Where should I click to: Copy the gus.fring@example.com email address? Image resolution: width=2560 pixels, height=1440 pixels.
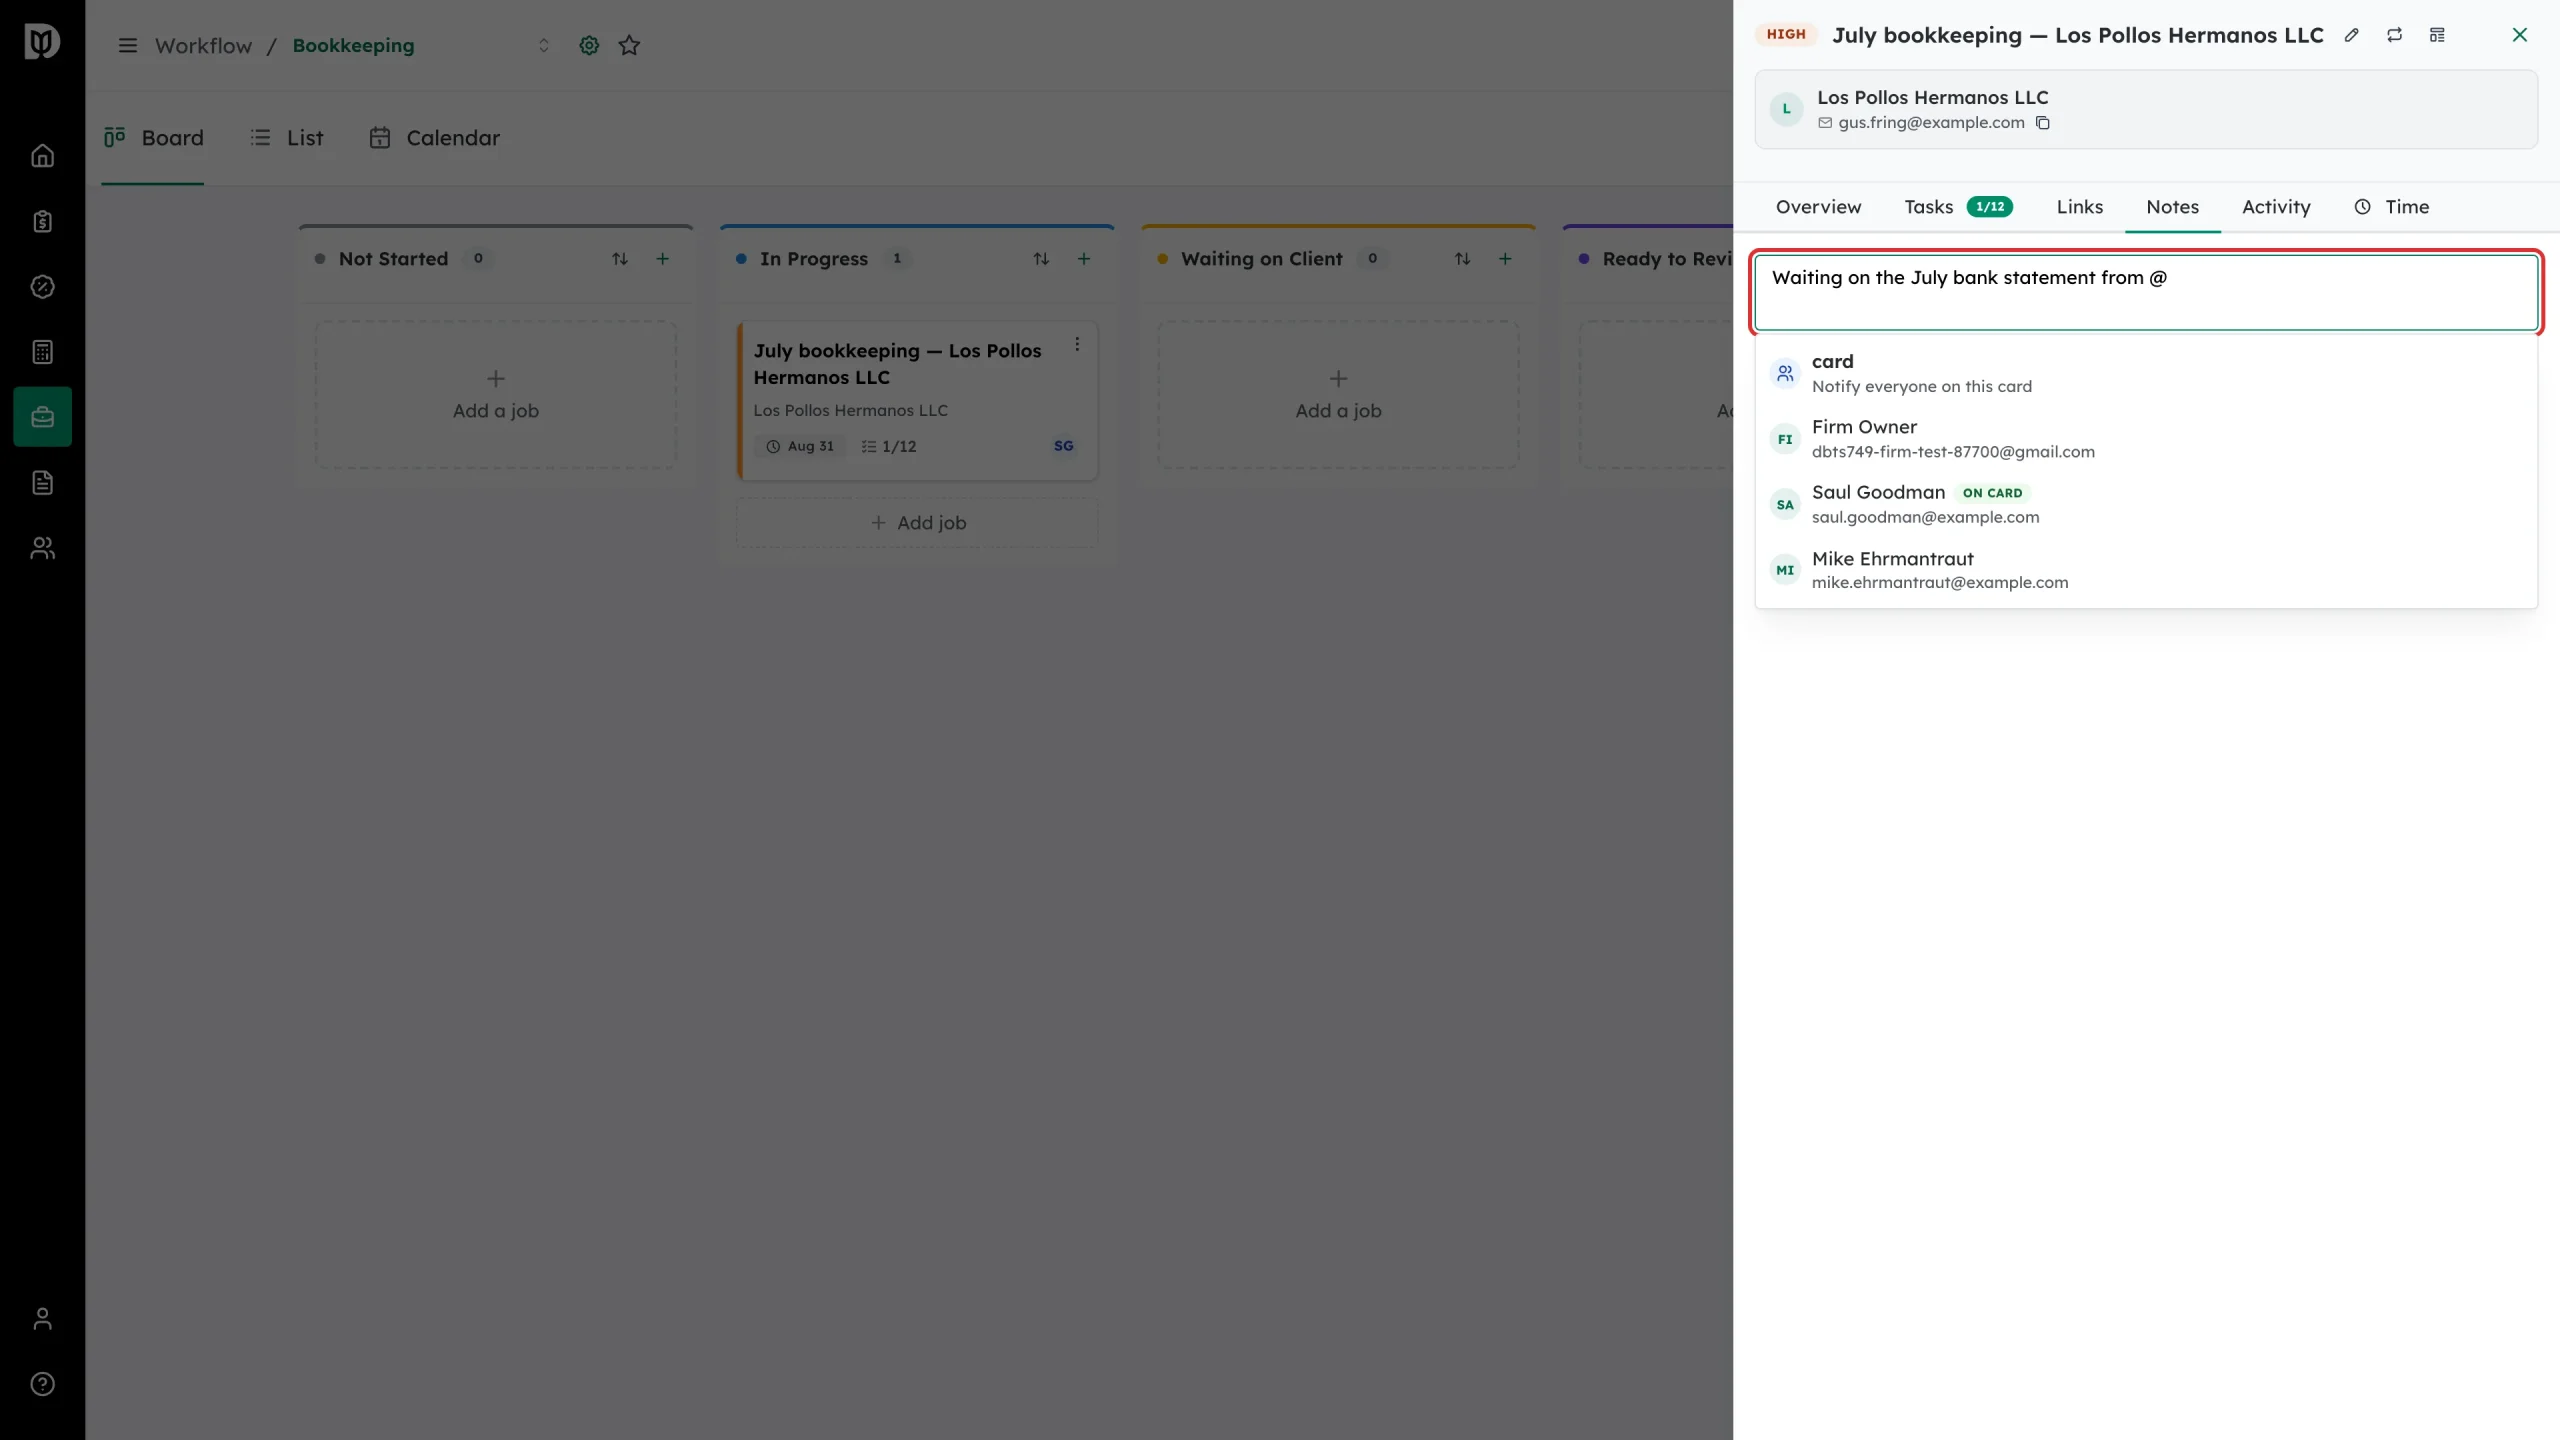(2043, 123)
